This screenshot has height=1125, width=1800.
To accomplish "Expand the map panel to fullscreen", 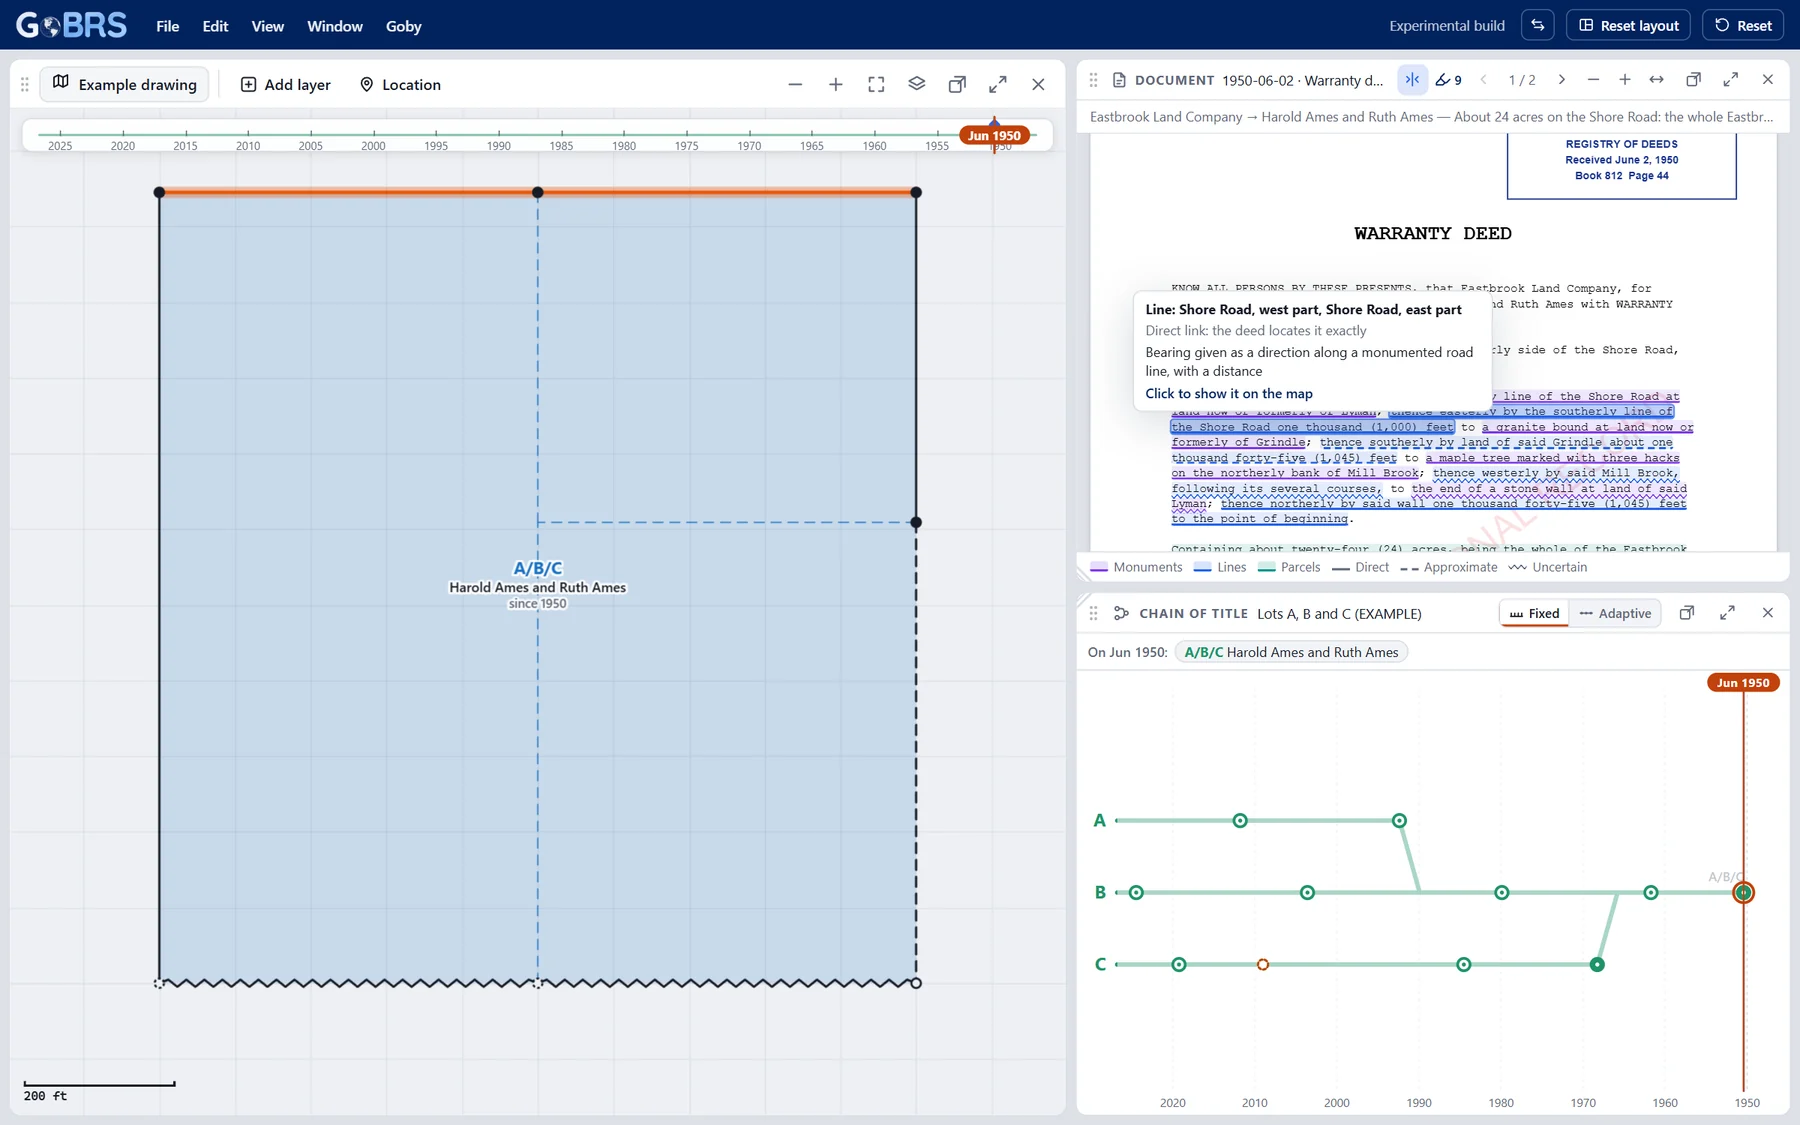I will (x=998, y=84).
